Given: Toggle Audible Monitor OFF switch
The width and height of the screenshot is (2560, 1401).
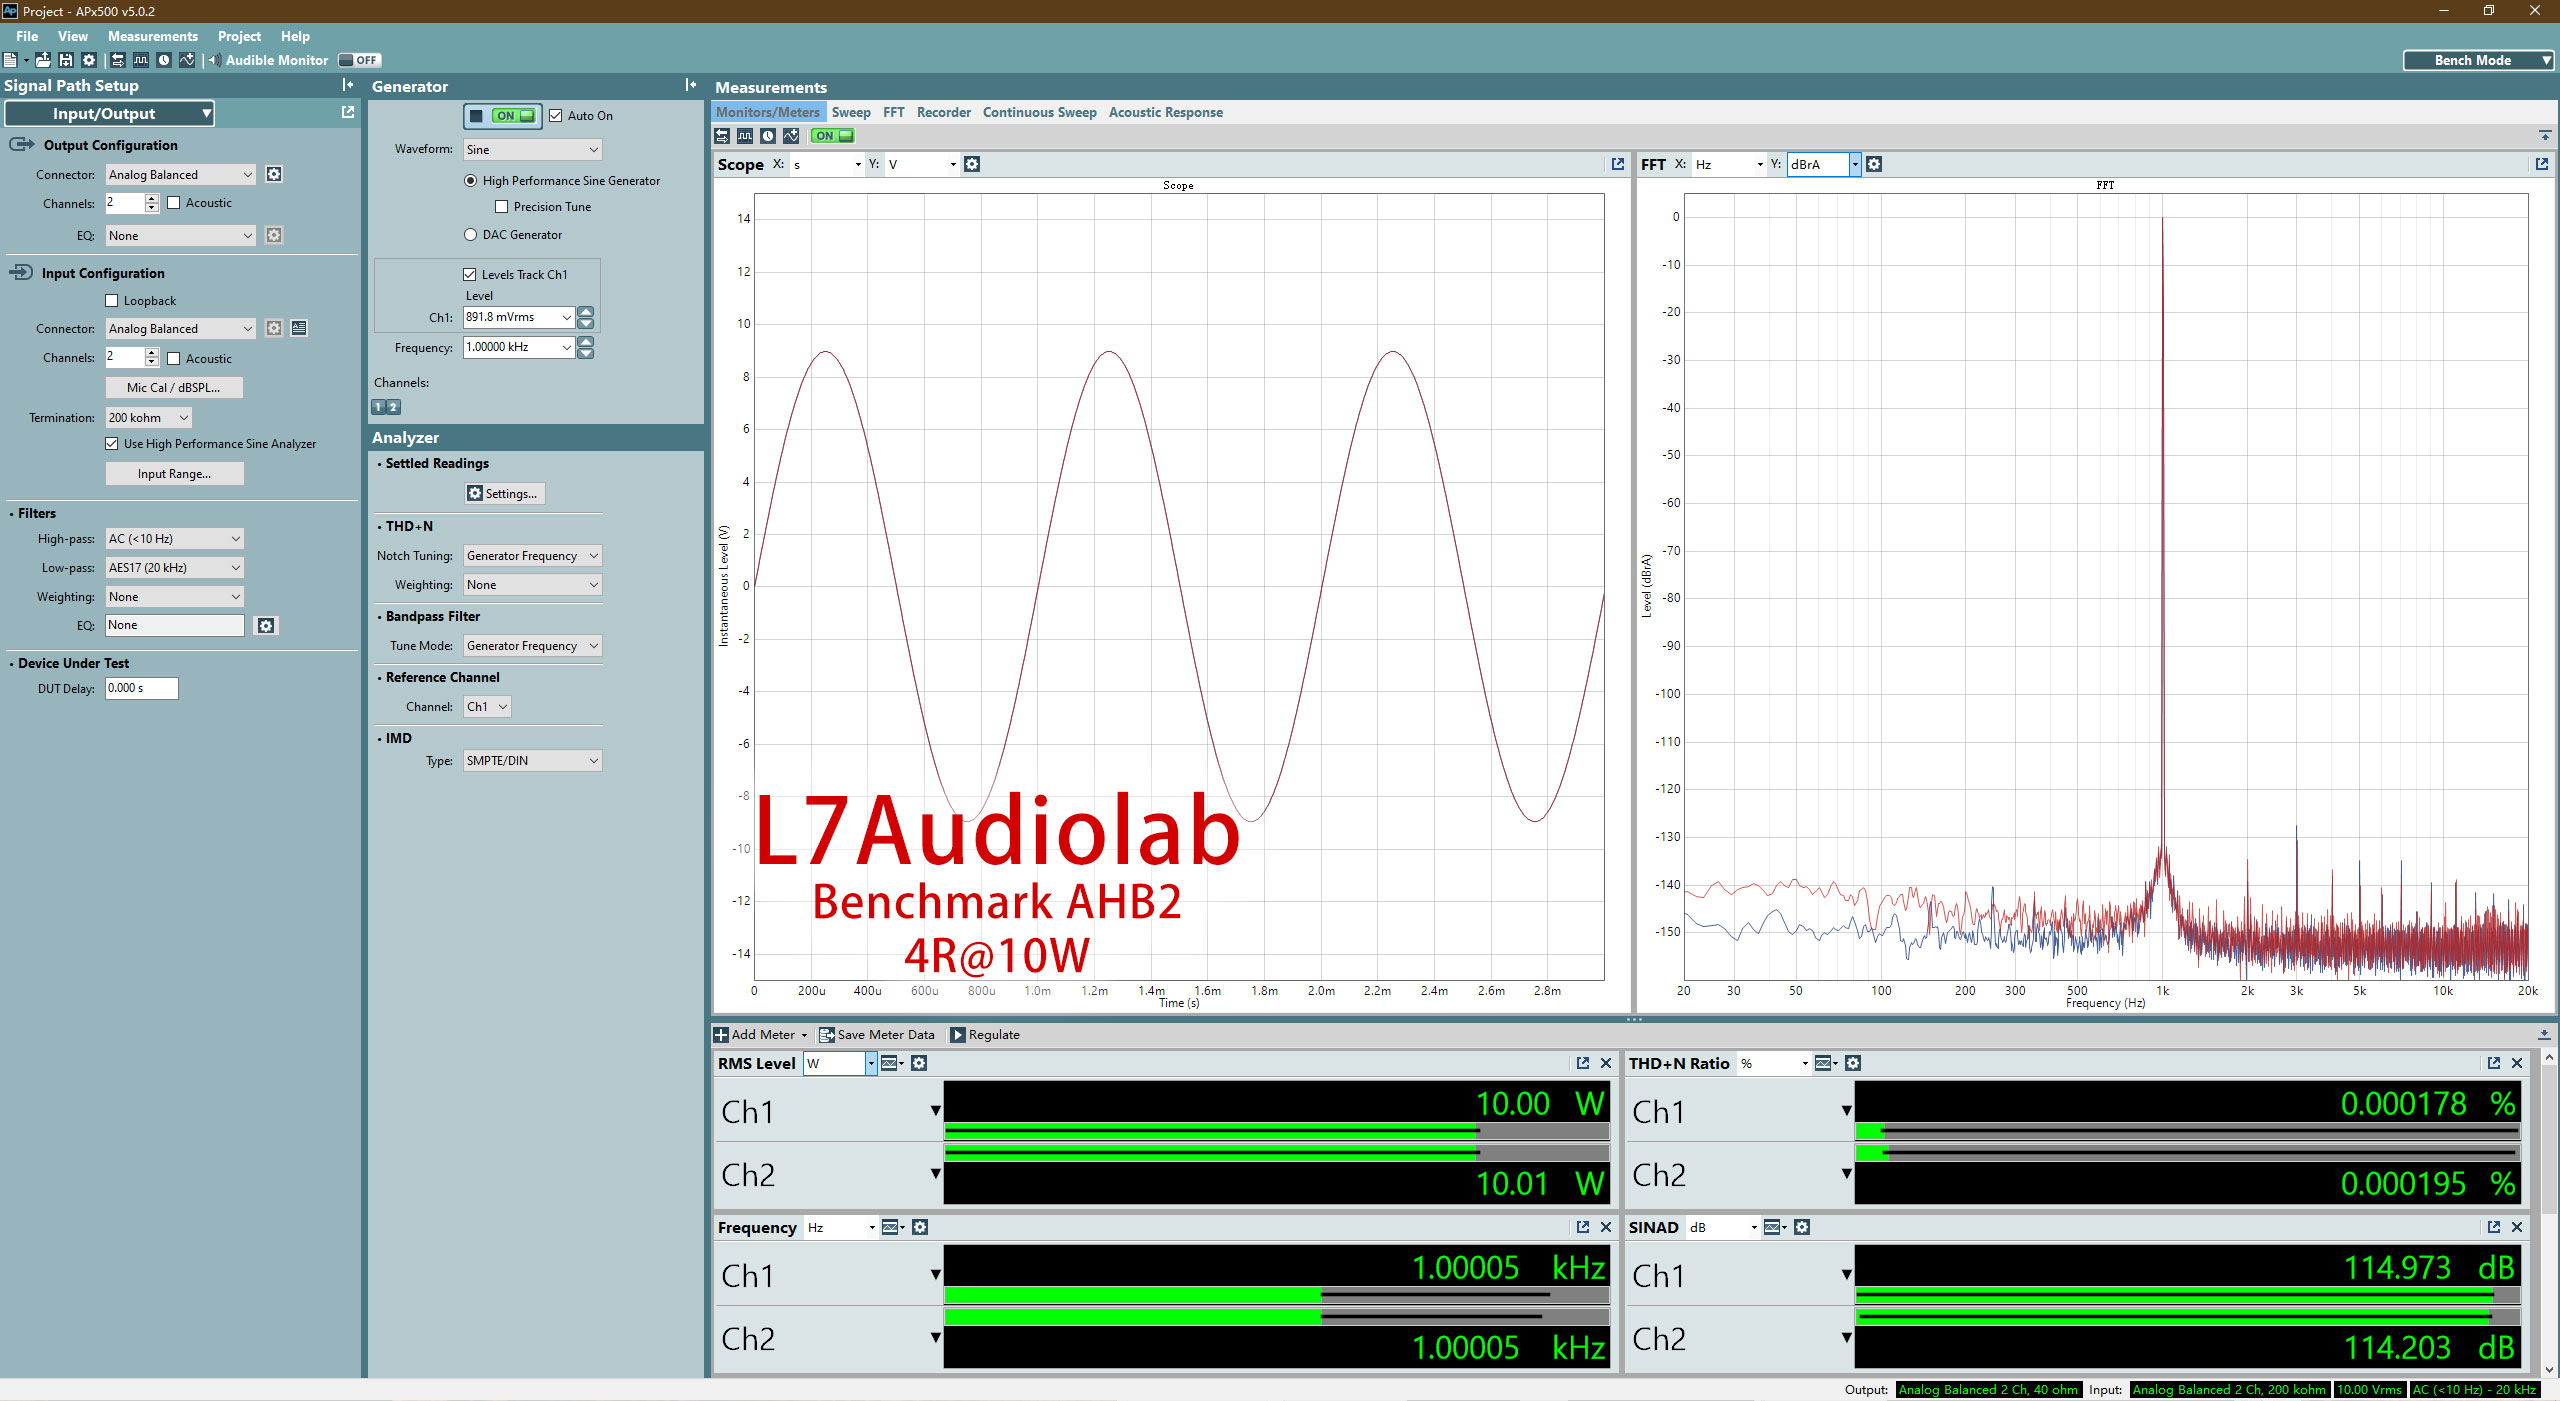Looking at the screenshot, I should [x=359, y=60].
